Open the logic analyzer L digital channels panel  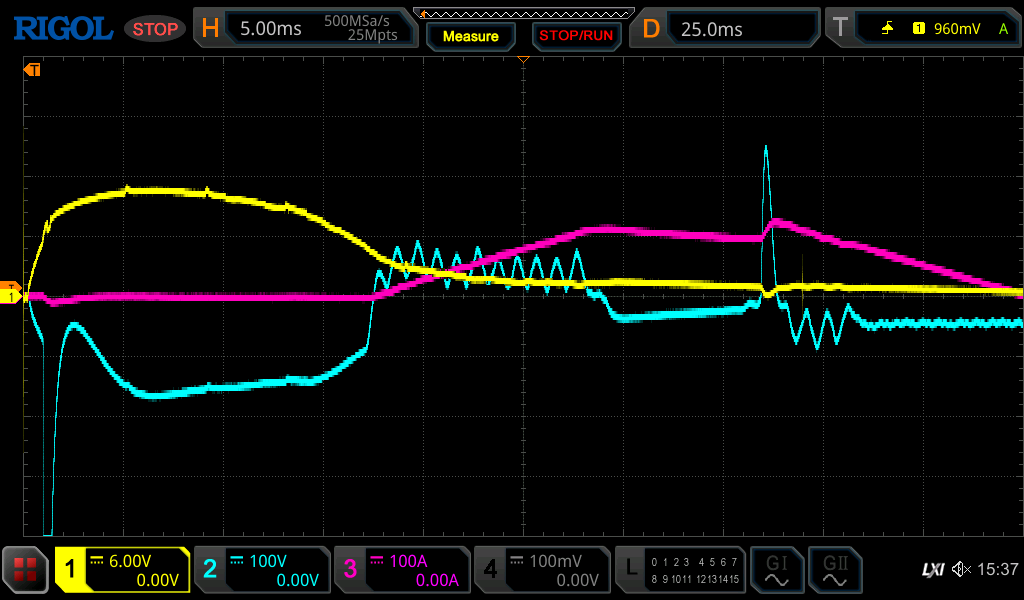pos(681,570)
